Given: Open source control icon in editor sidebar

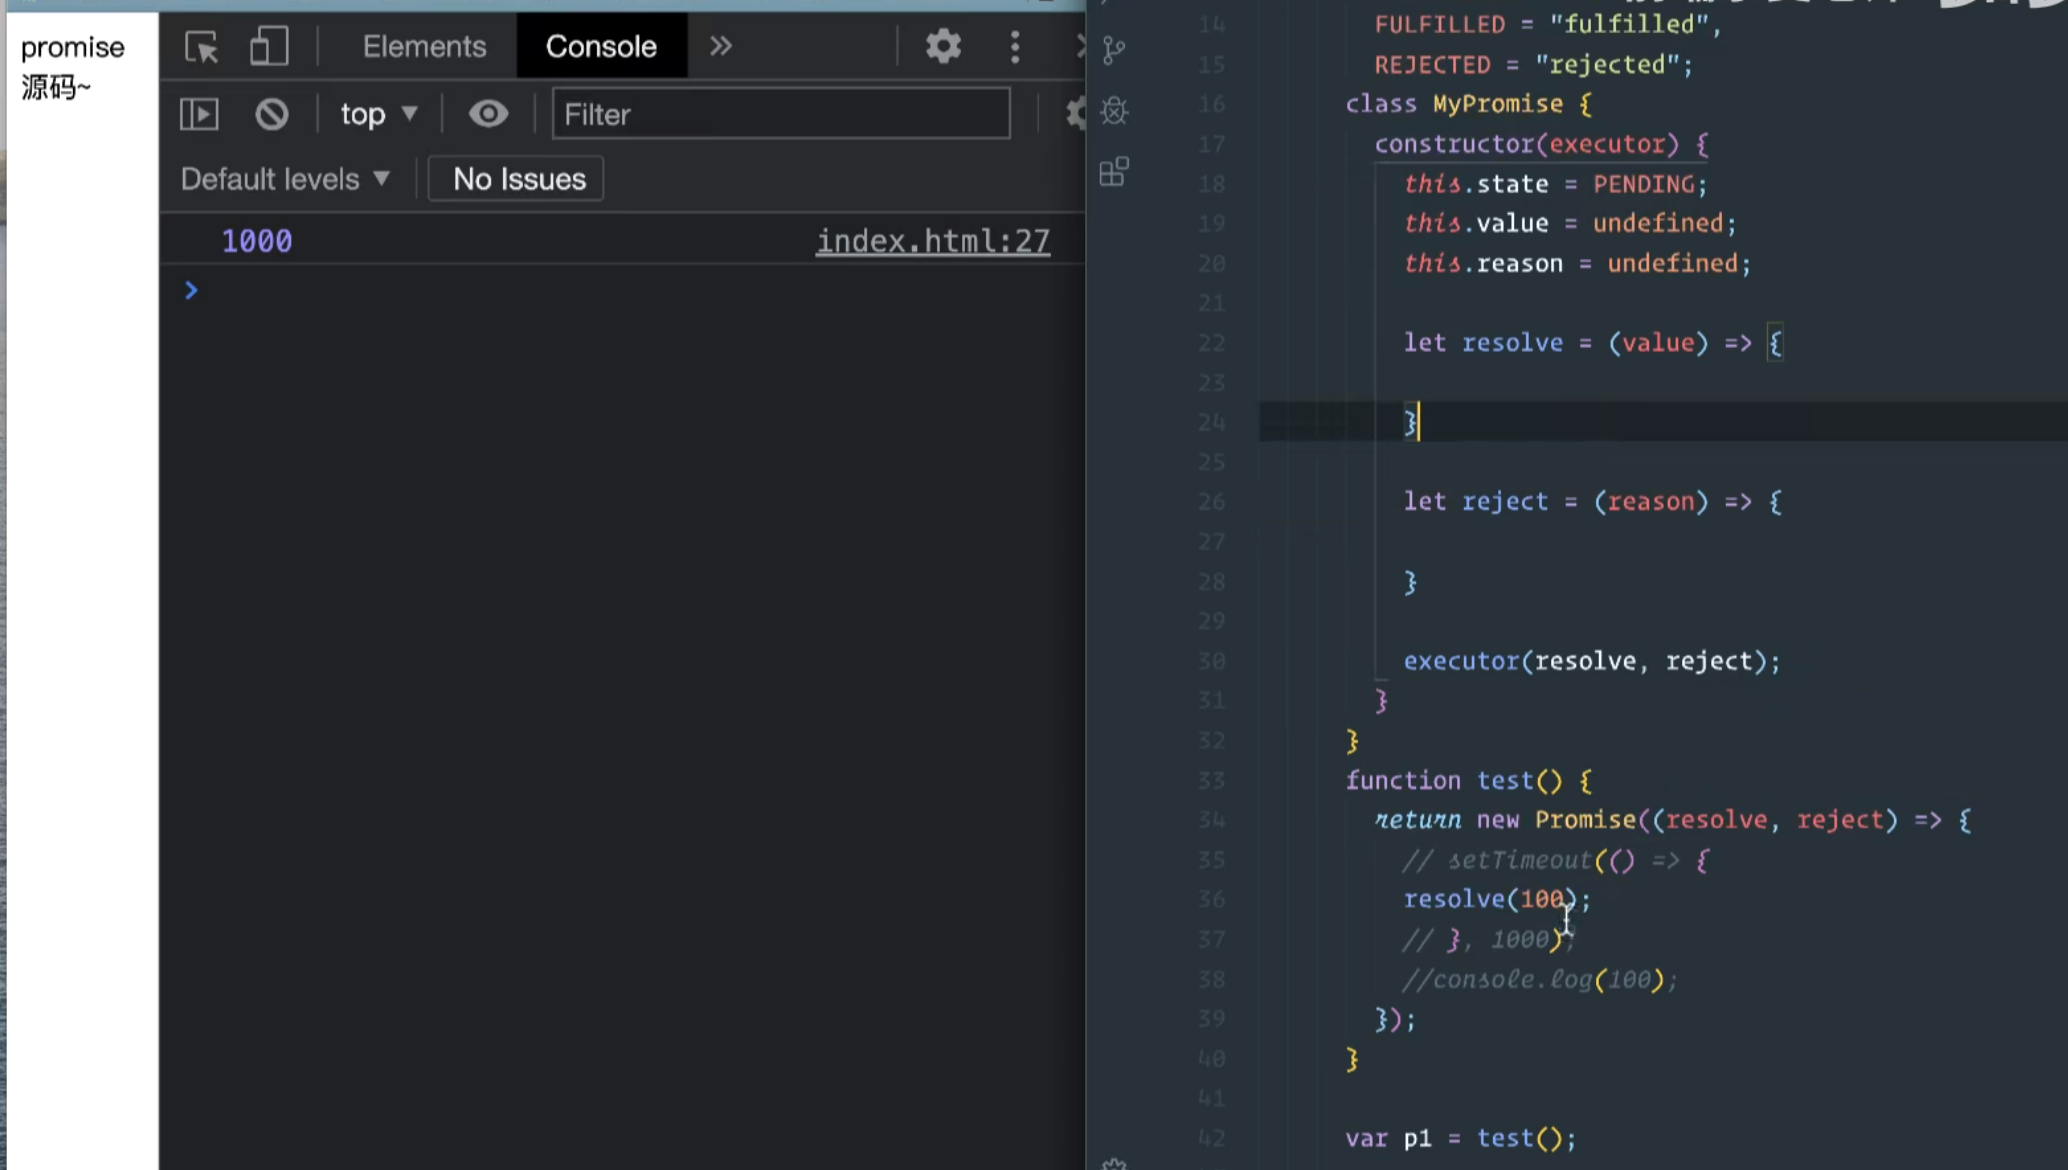Looking at the screenshot, I should click(x=1114, y=50).
